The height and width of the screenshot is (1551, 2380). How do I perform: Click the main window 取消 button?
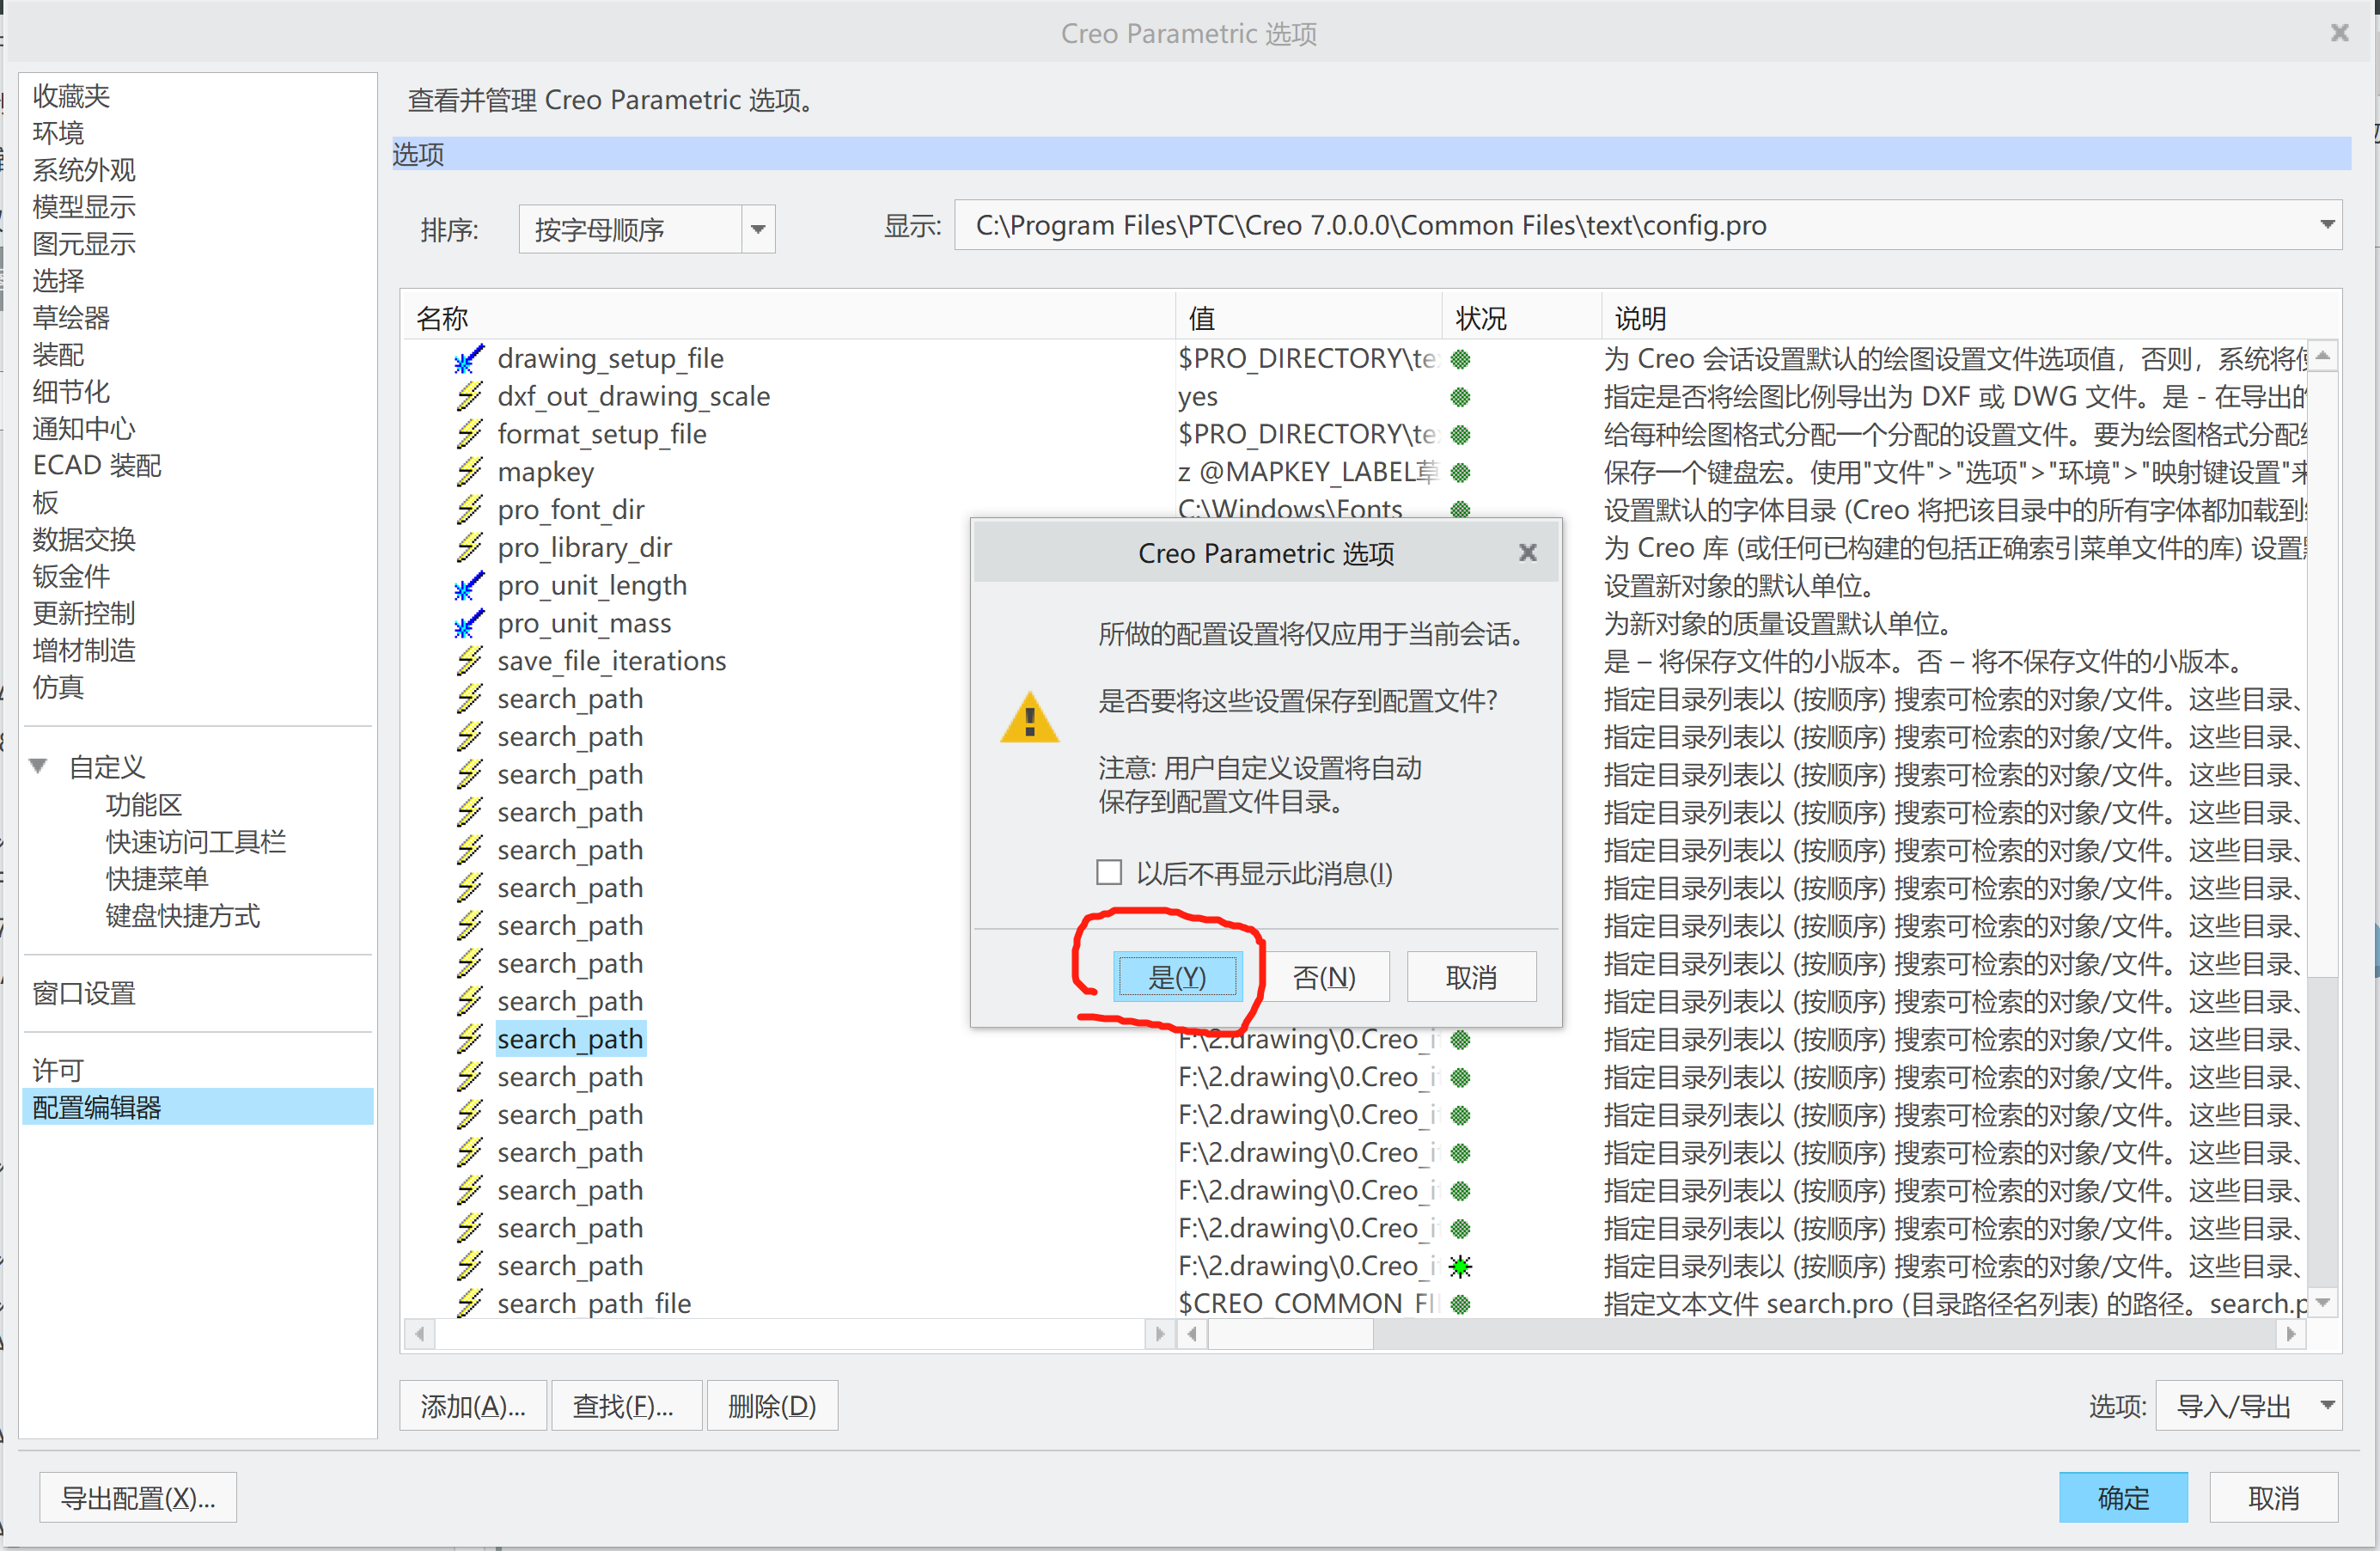pyautogui.click(x=2274, y=1497)
